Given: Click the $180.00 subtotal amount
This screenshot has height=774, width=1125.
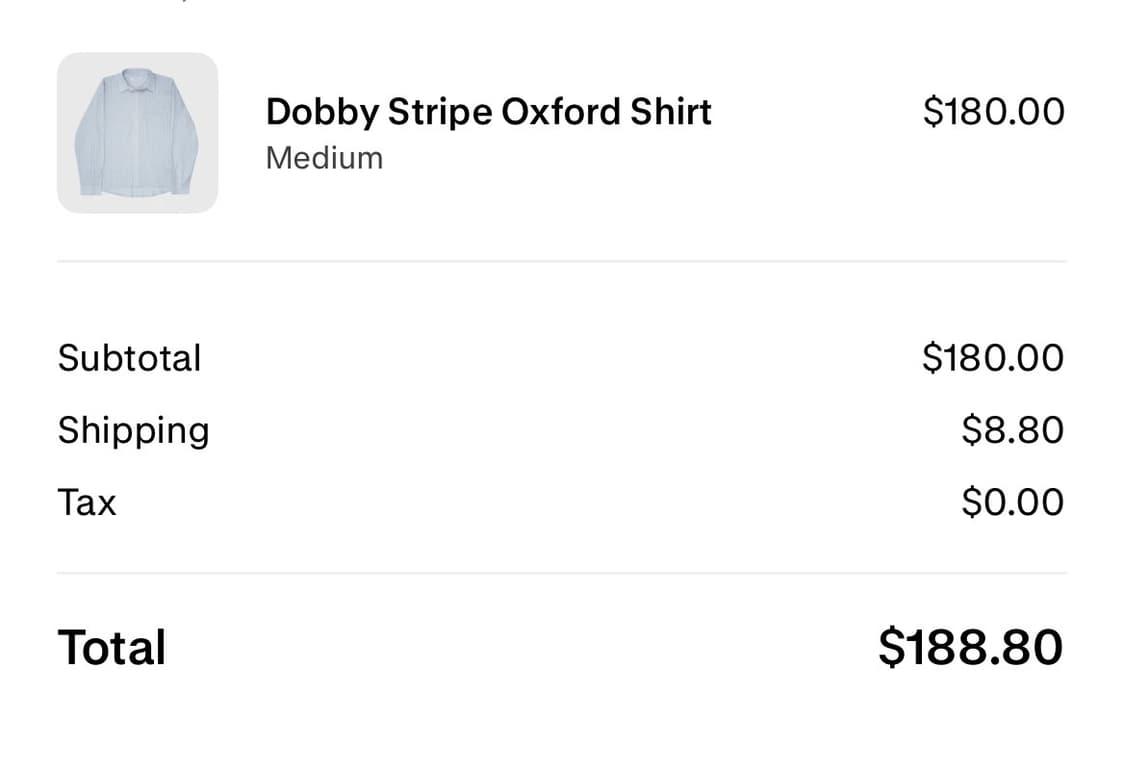Looking at the screenshot, I should (993, 358).
